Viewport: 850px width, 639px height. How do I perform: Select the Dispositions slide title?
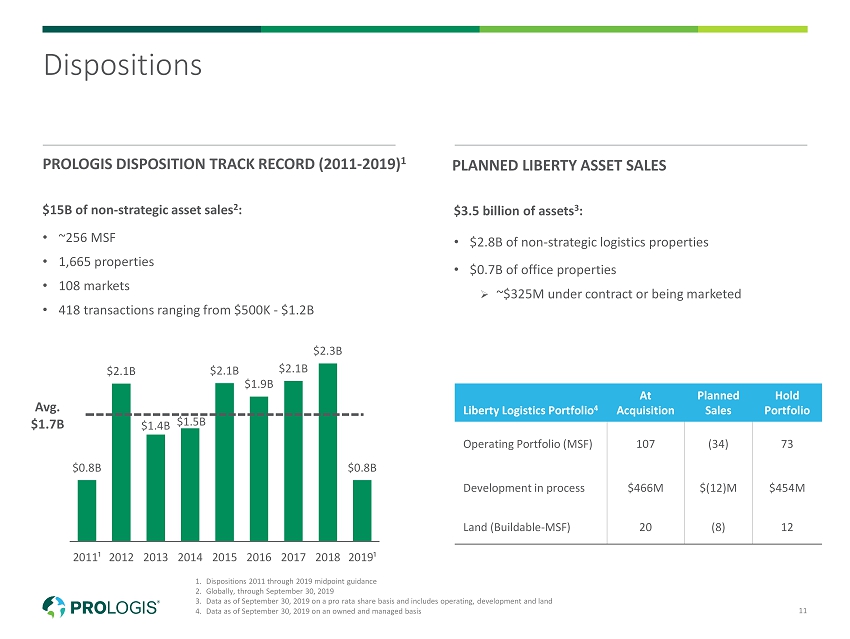[x=122, y=66]
